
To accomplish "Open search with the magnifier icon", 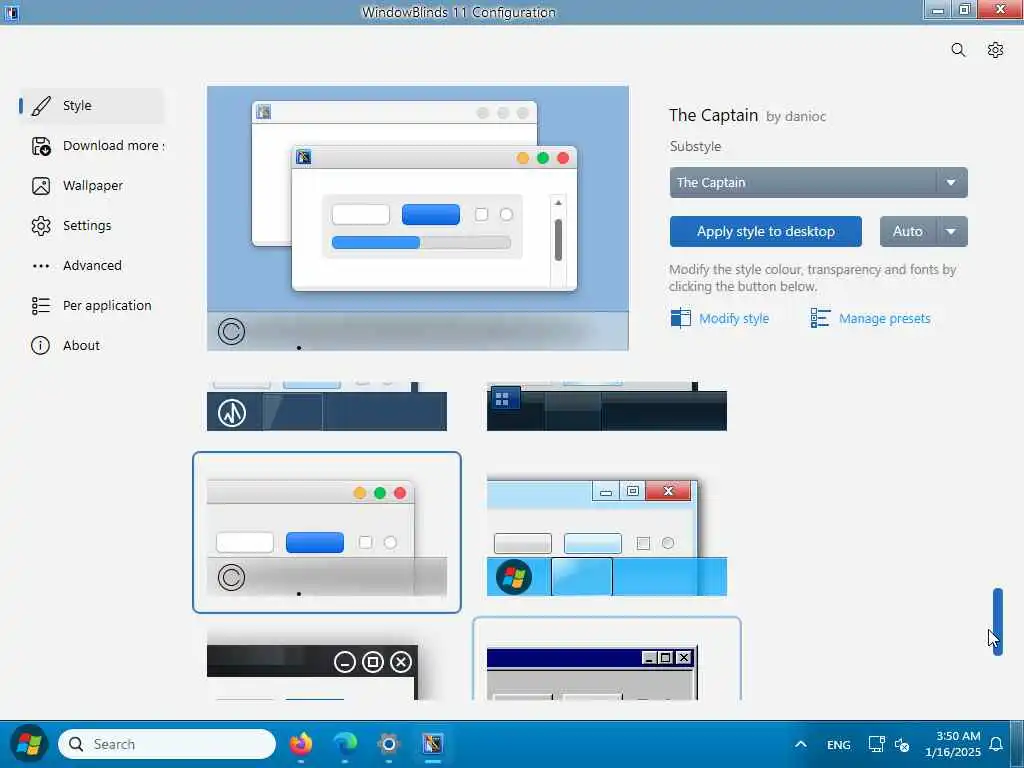I will [x=958, y=50].
